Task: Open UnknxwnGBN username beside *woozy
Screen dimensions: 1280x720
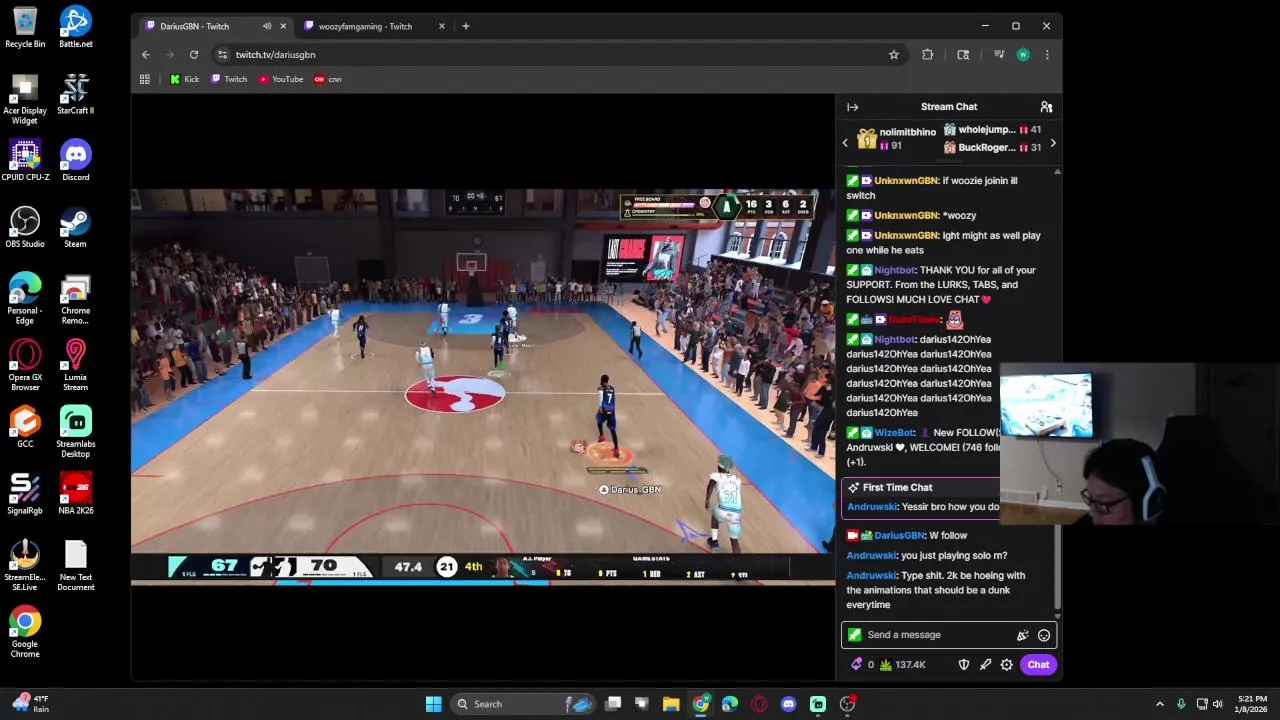Action: click(x=905, y=216)
